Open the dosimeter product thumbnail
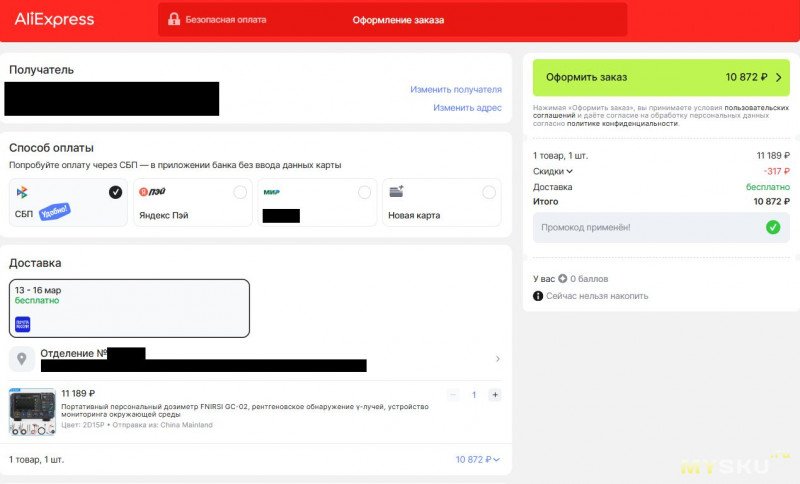This screenshot has width=800, height=484. [32, 412]
